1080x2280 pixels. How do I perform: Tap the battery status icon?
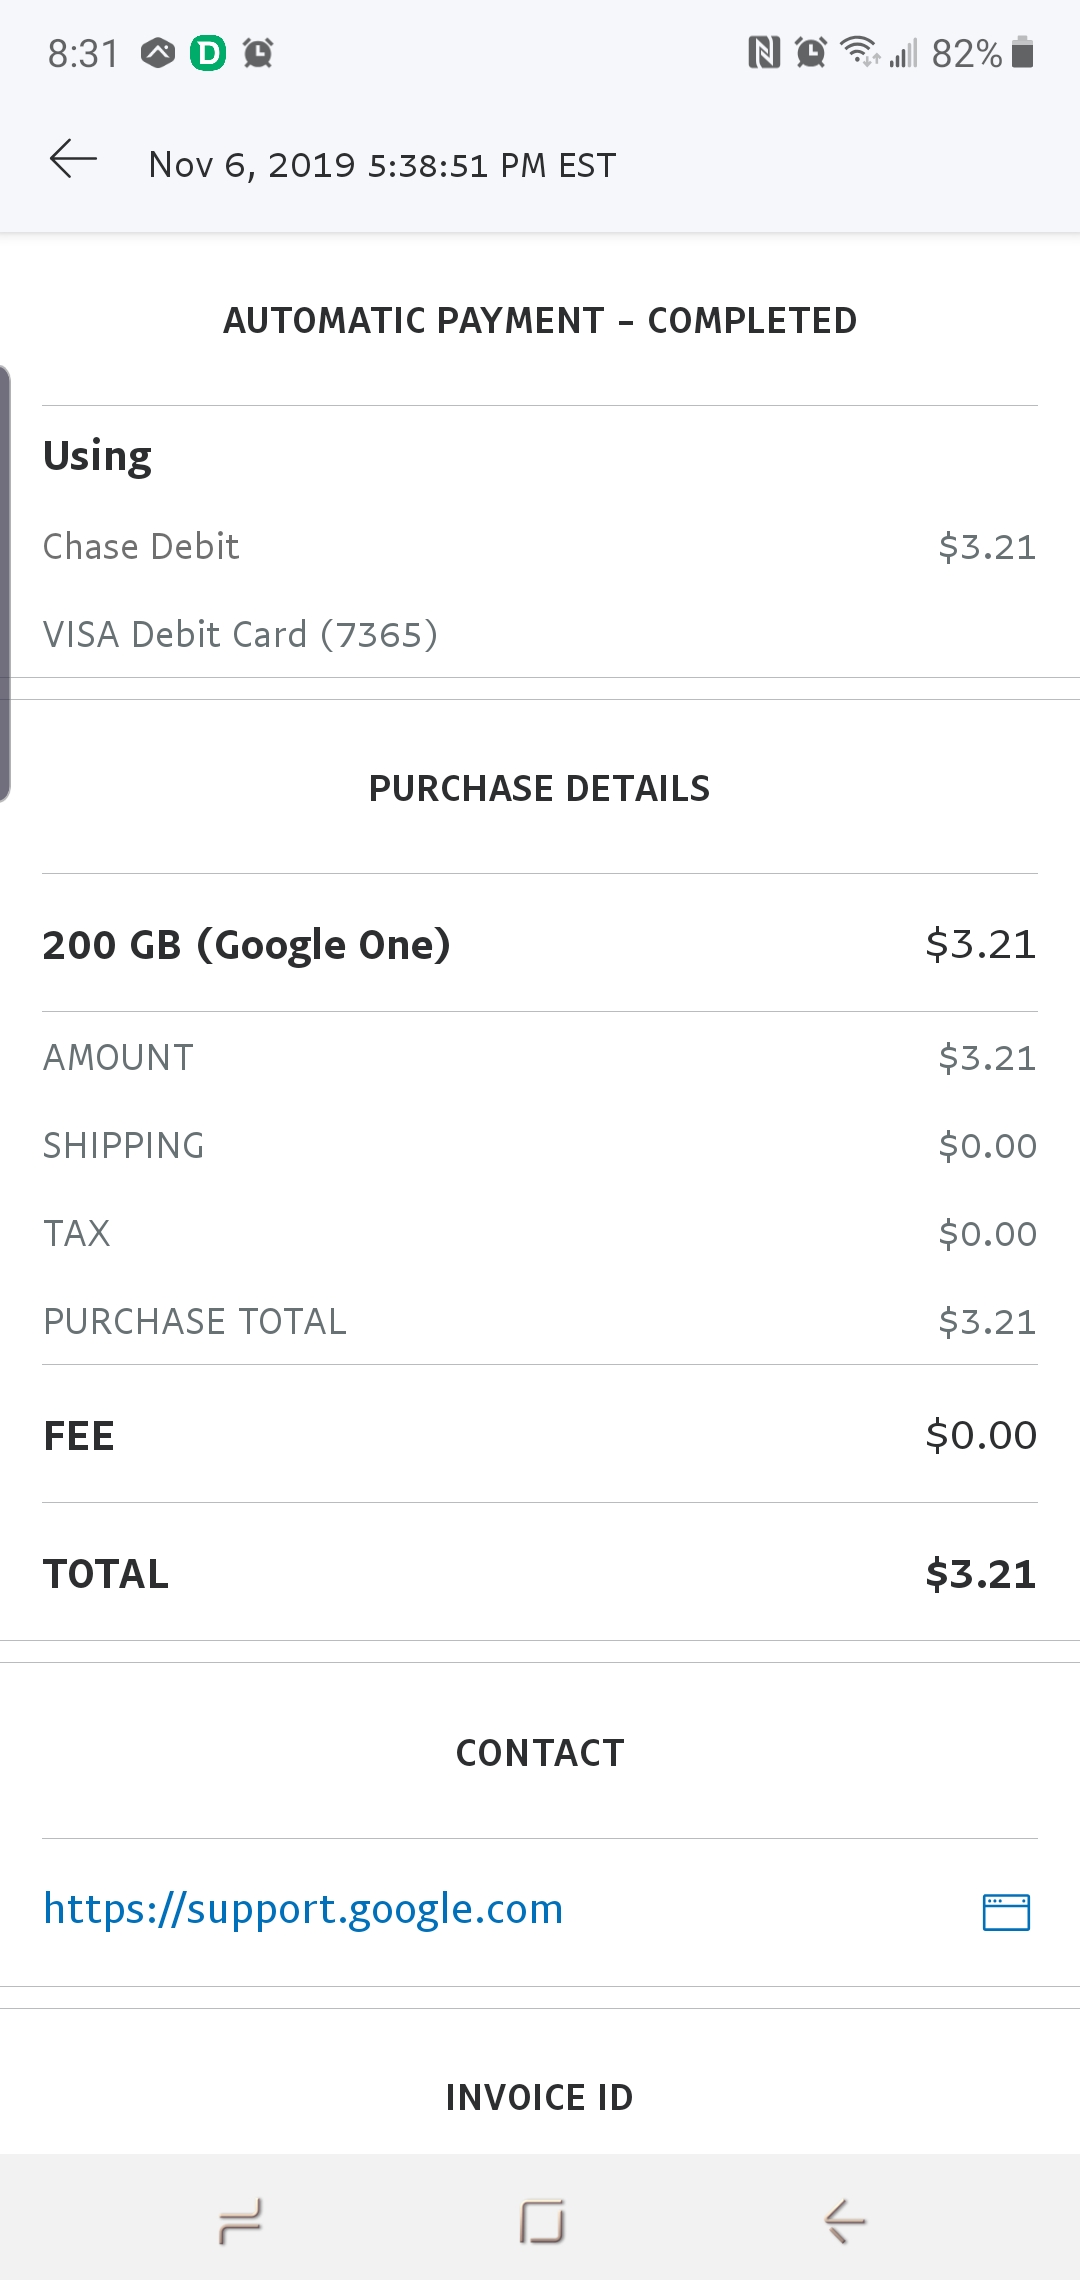tap(1022, 52)
